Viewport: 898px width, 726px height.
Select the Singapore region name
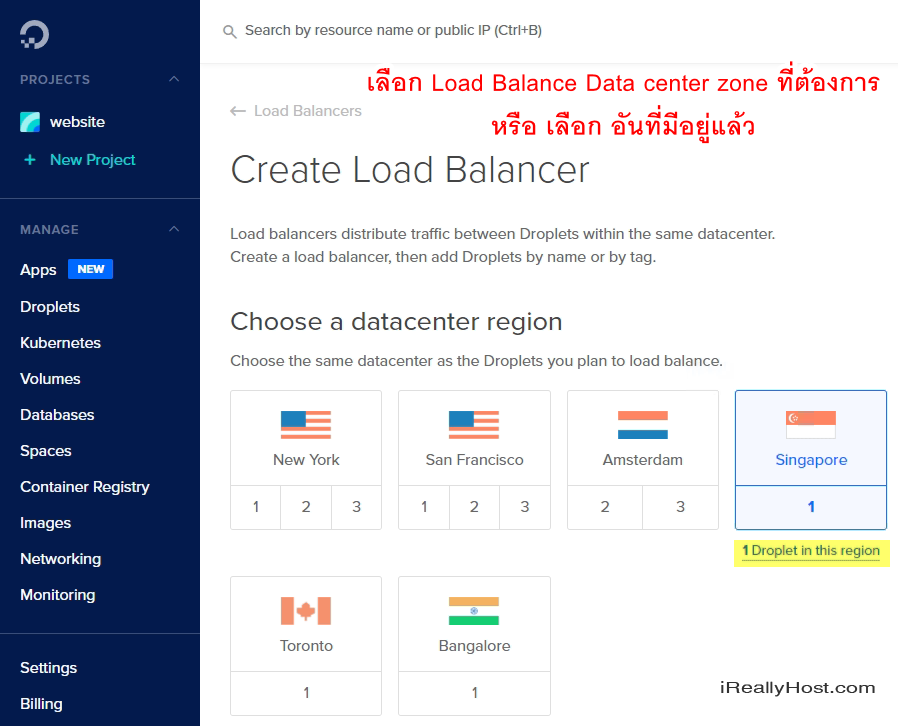tap(811, 460)
